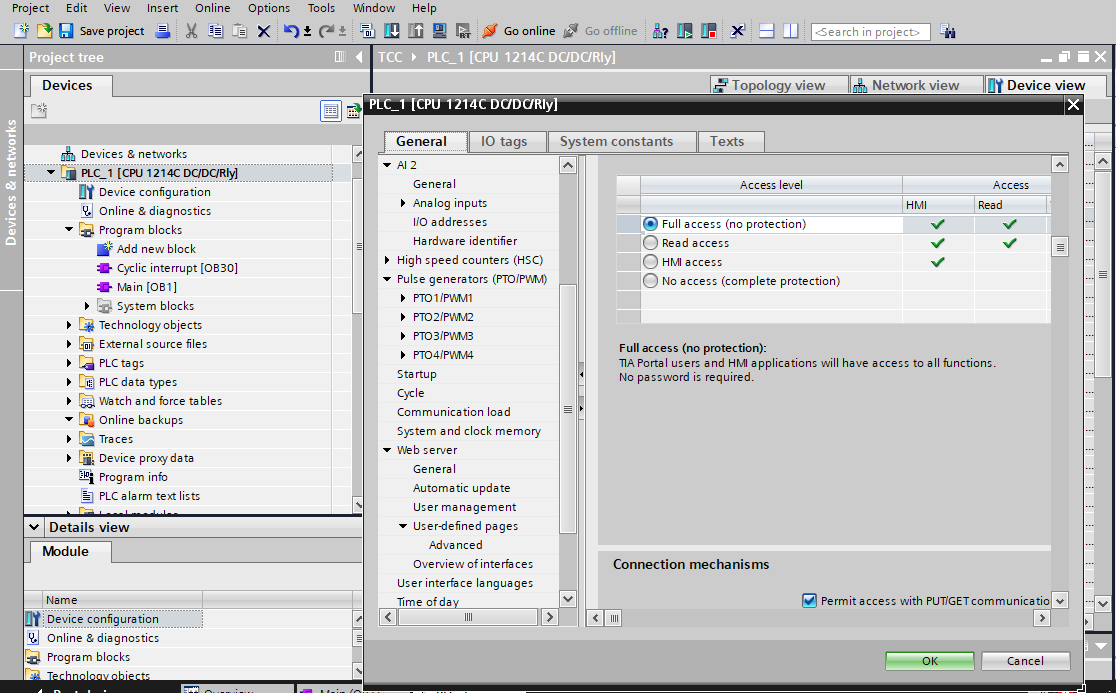1116x693 pixels.
Task: Create a new project via toolbar icon
Action: pyautogui.click(x=21, y=31)
